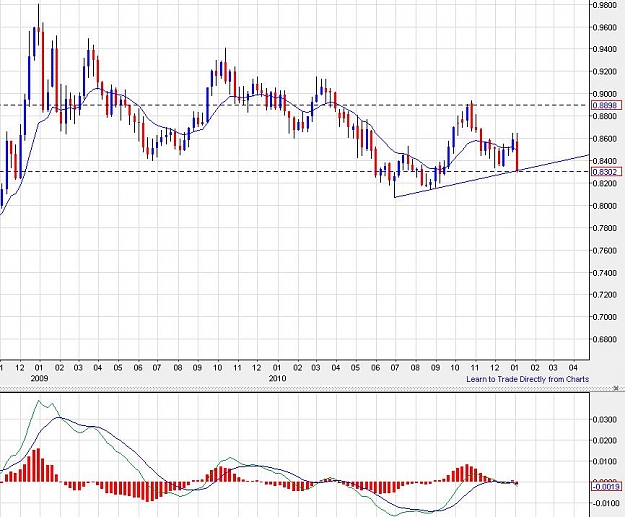Select the ascending trend line on the chart
Image resolution: width=625 pixels, height=517 pixels.
[x=491, y=176]
